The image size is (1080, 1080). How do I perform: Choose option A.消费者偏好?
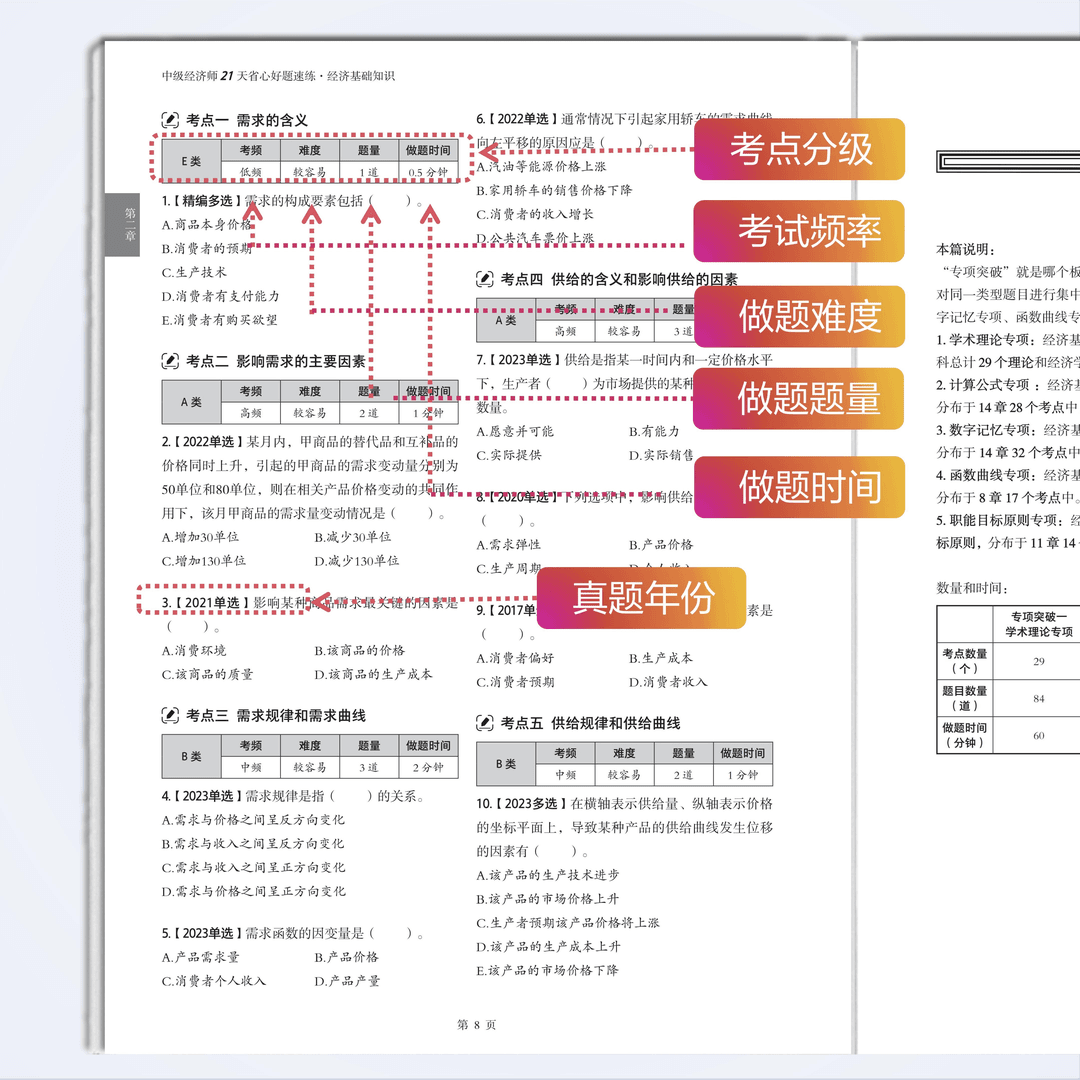pos(515,658)
